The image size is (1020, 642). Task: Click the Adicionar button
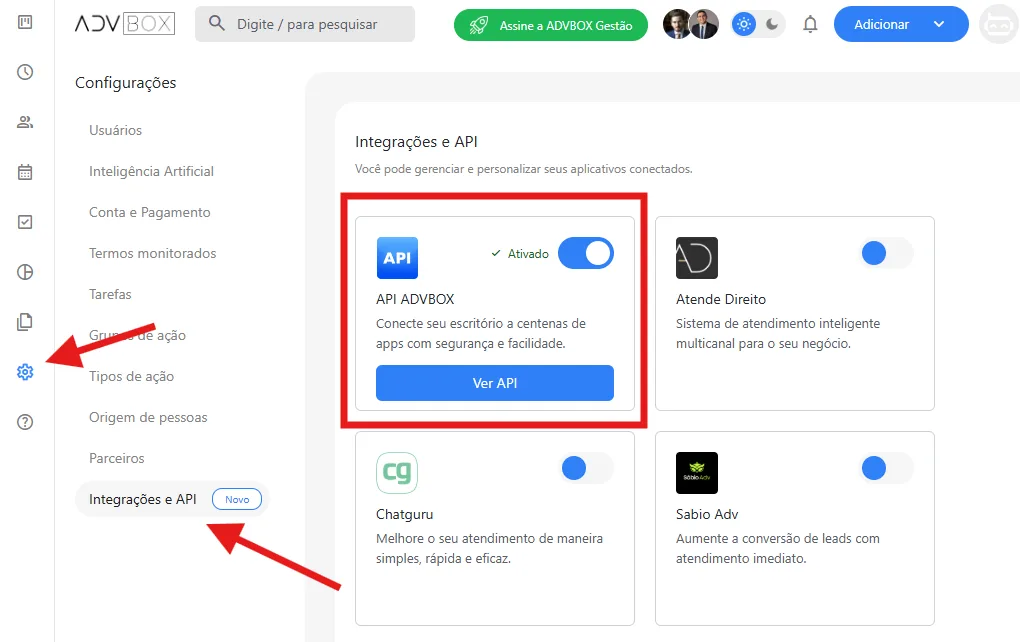coord(901,24)
